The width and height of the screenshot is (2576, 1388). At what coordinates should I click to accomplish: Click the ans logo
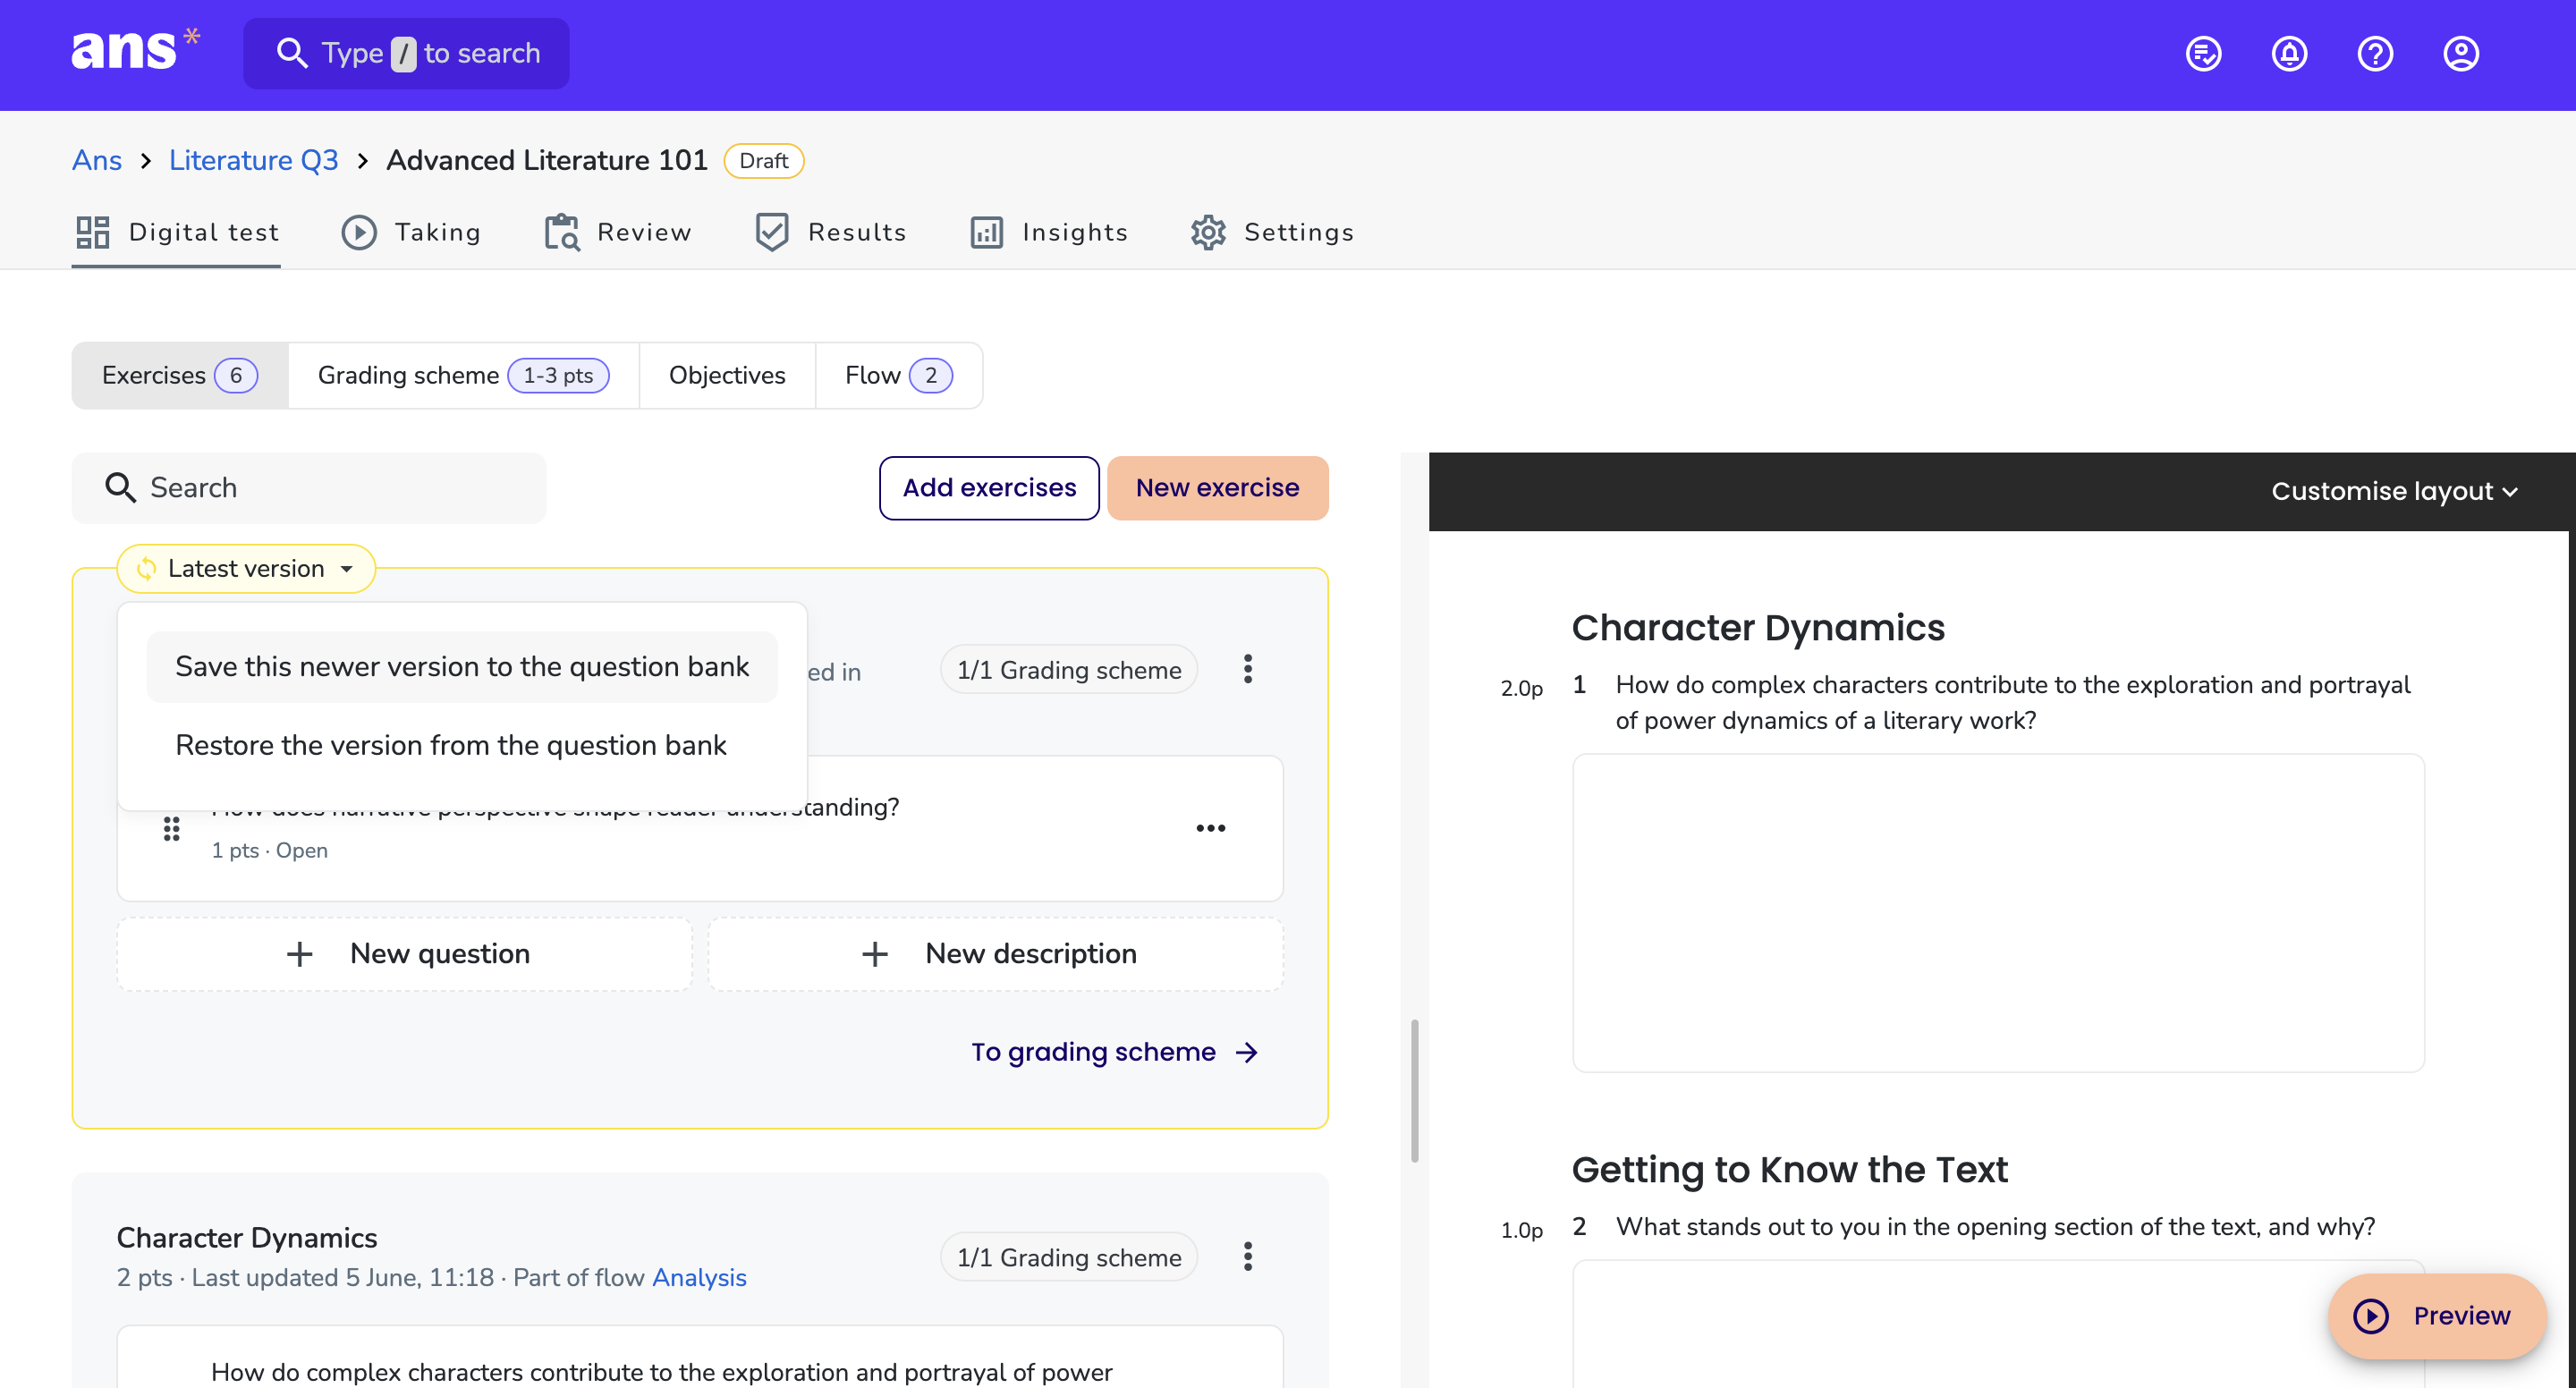click(135, 50)
